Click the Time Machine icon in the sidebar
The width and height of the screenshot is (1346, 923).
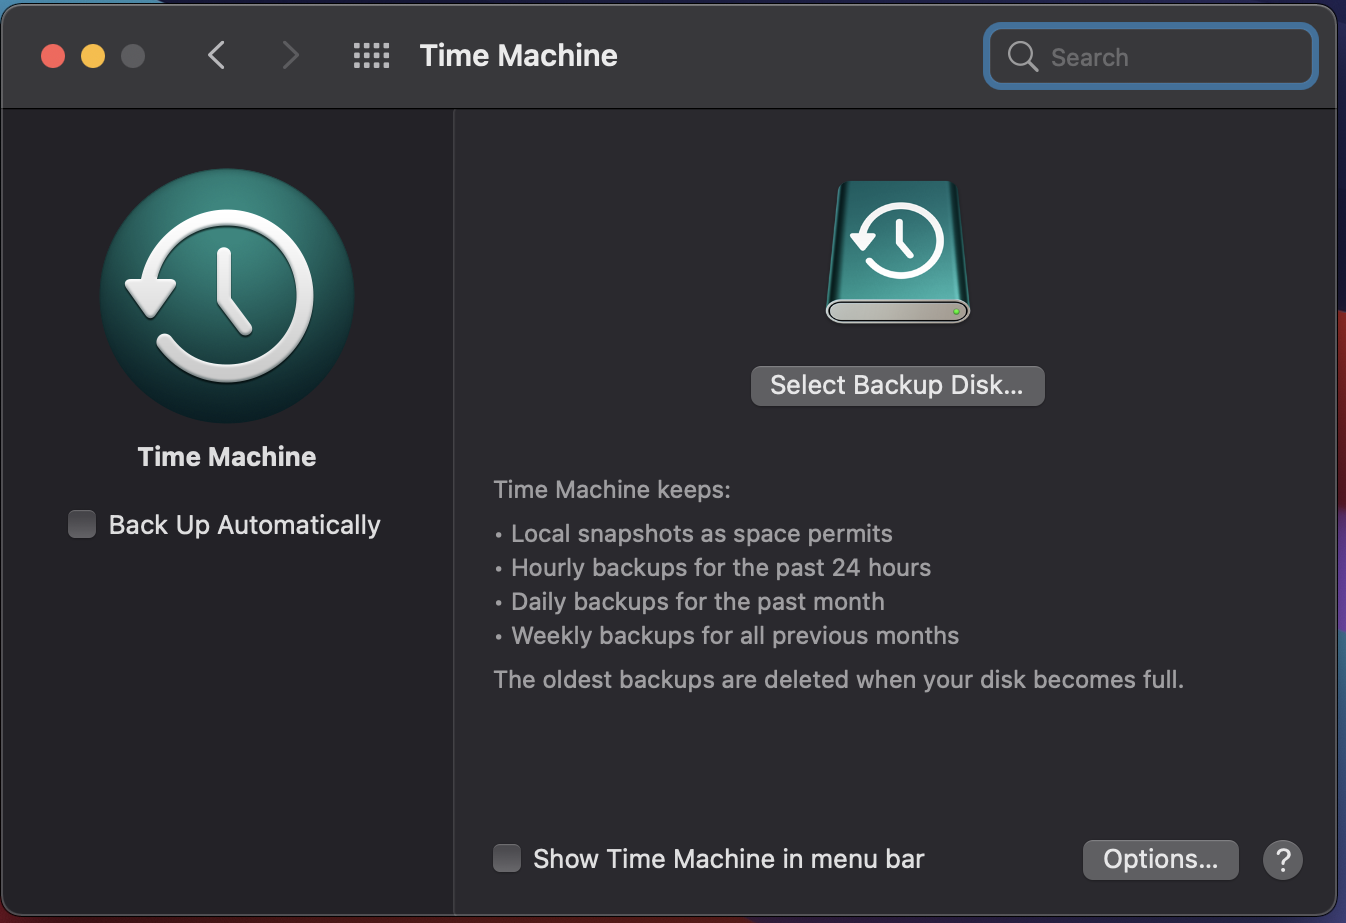[226, 296]
